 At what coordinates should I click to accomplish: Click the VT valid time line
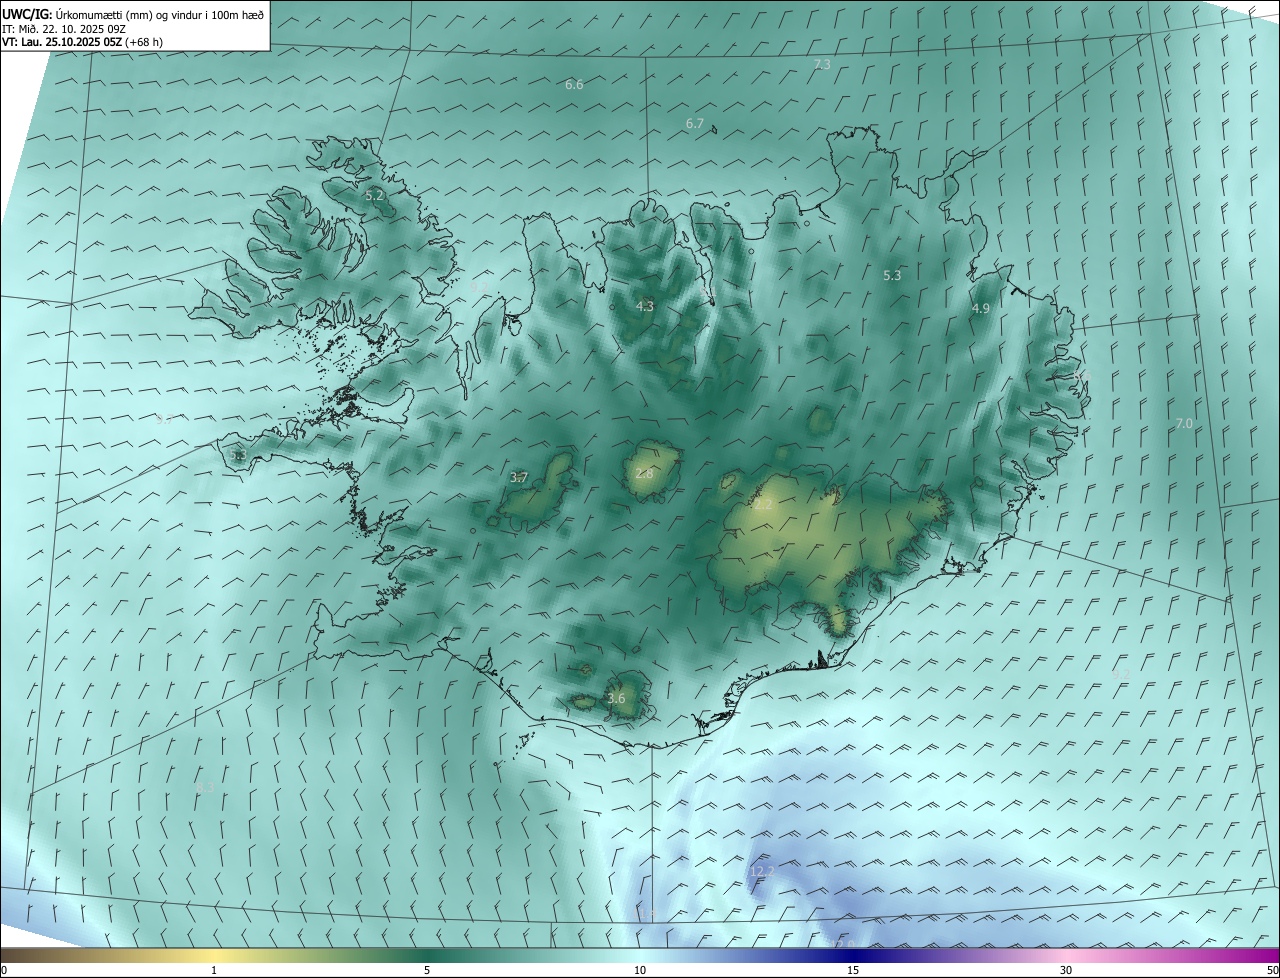(x=83, y=42)
